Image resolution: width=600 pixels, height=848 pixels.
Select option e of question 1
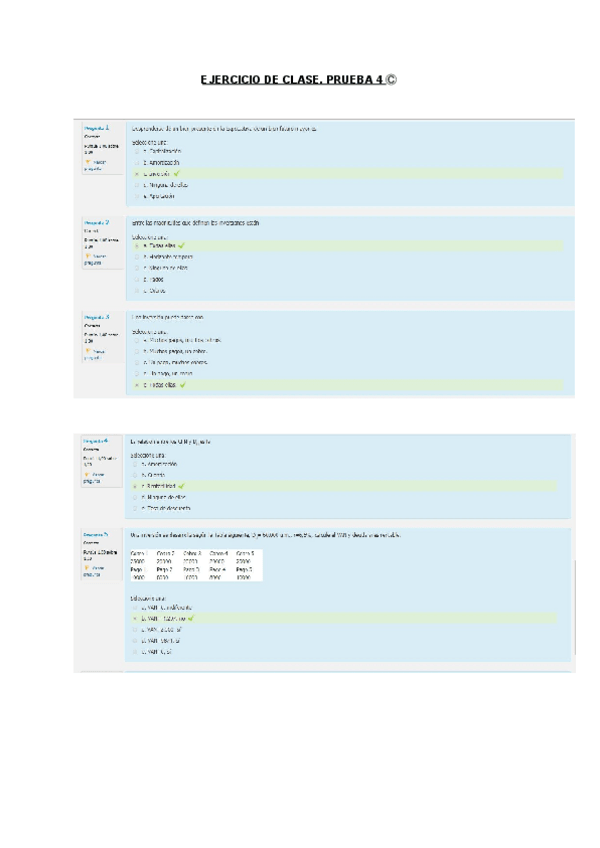137,196
